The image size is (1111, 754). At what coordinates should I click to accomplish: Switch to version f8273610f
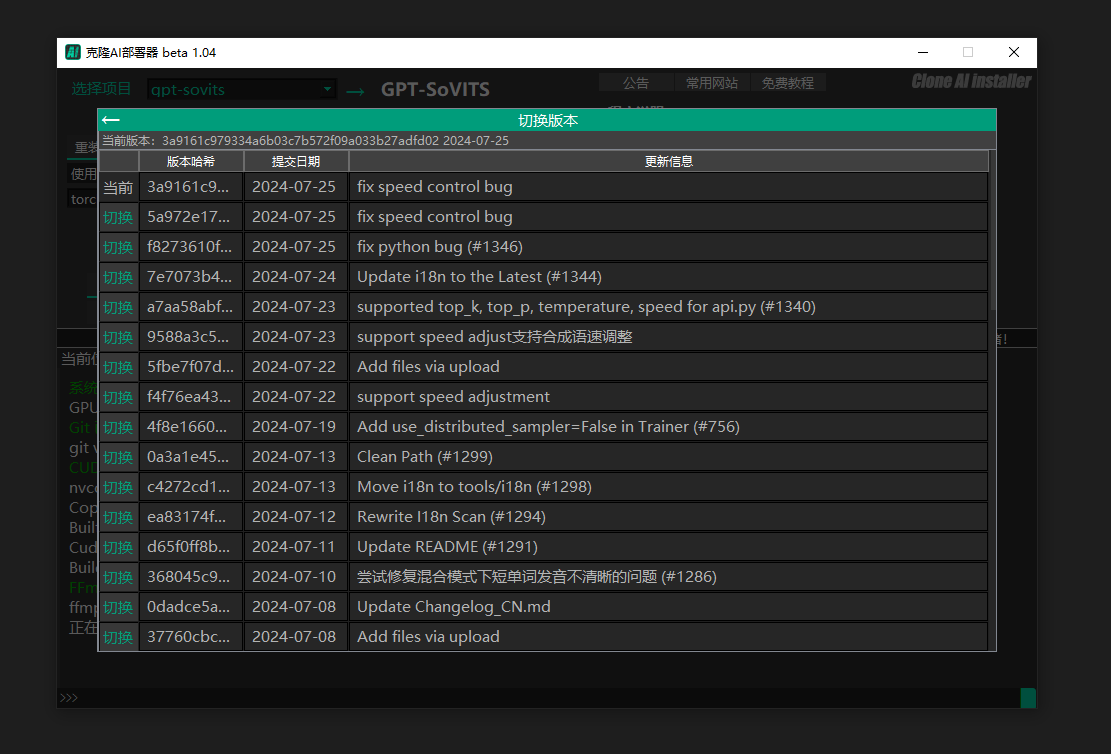coord(118,247)
